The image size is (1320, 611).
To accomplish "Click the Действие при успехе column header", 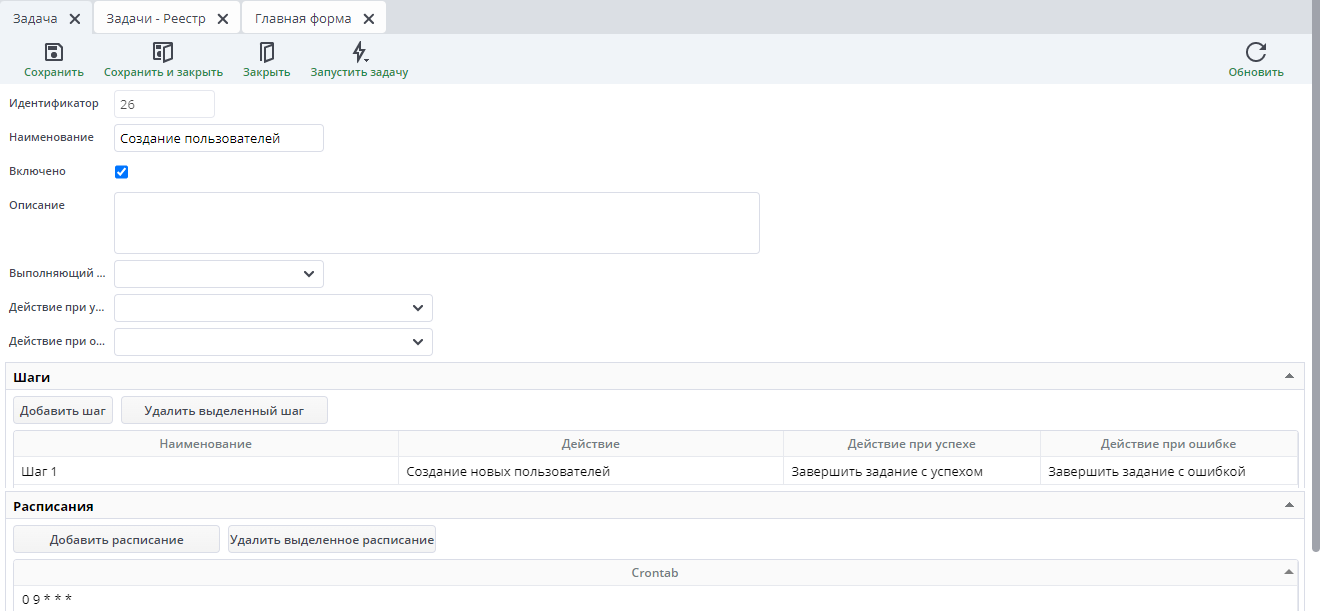I will pyautogui.click(x=912, y=444).
